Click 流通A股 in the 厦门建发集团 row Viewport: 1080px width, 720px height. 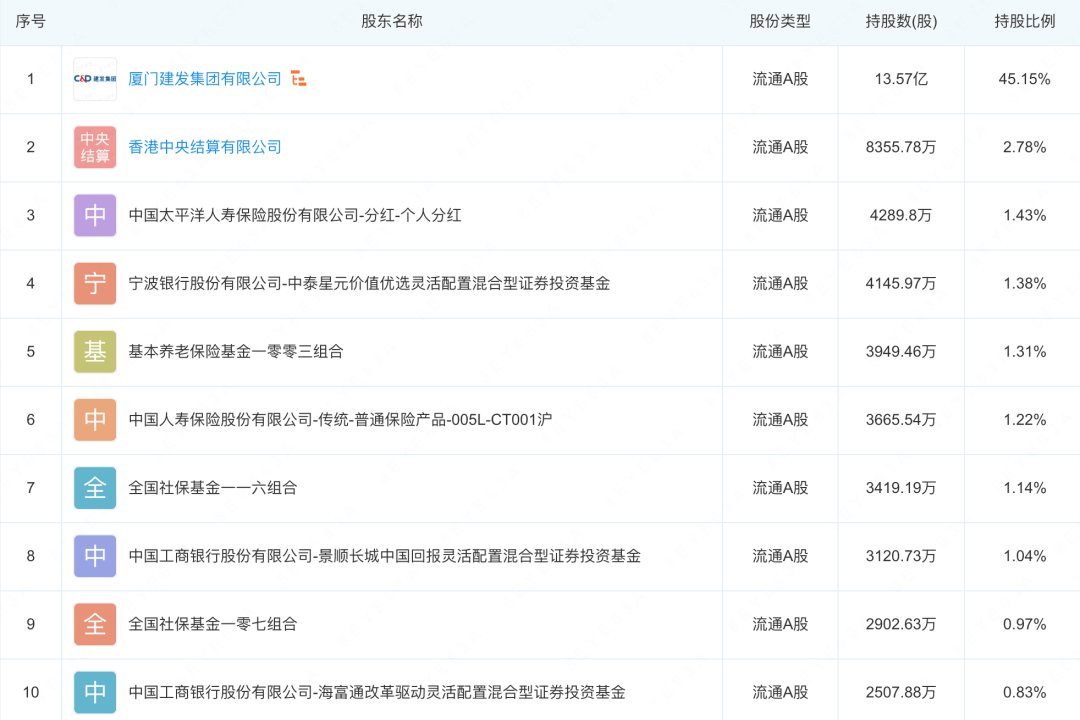click(x=780, y=79)
